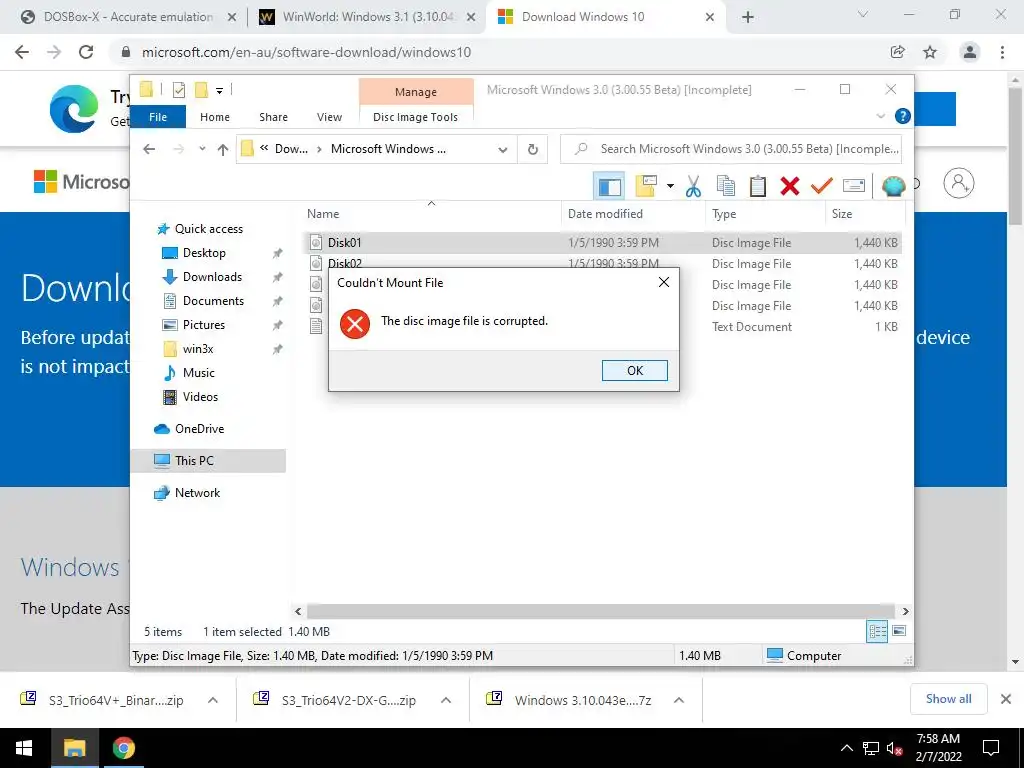Open the Home ribbon tab
Image resolution: width=1024 pixels, height=768 pixels.
click(x=215, y=117)
